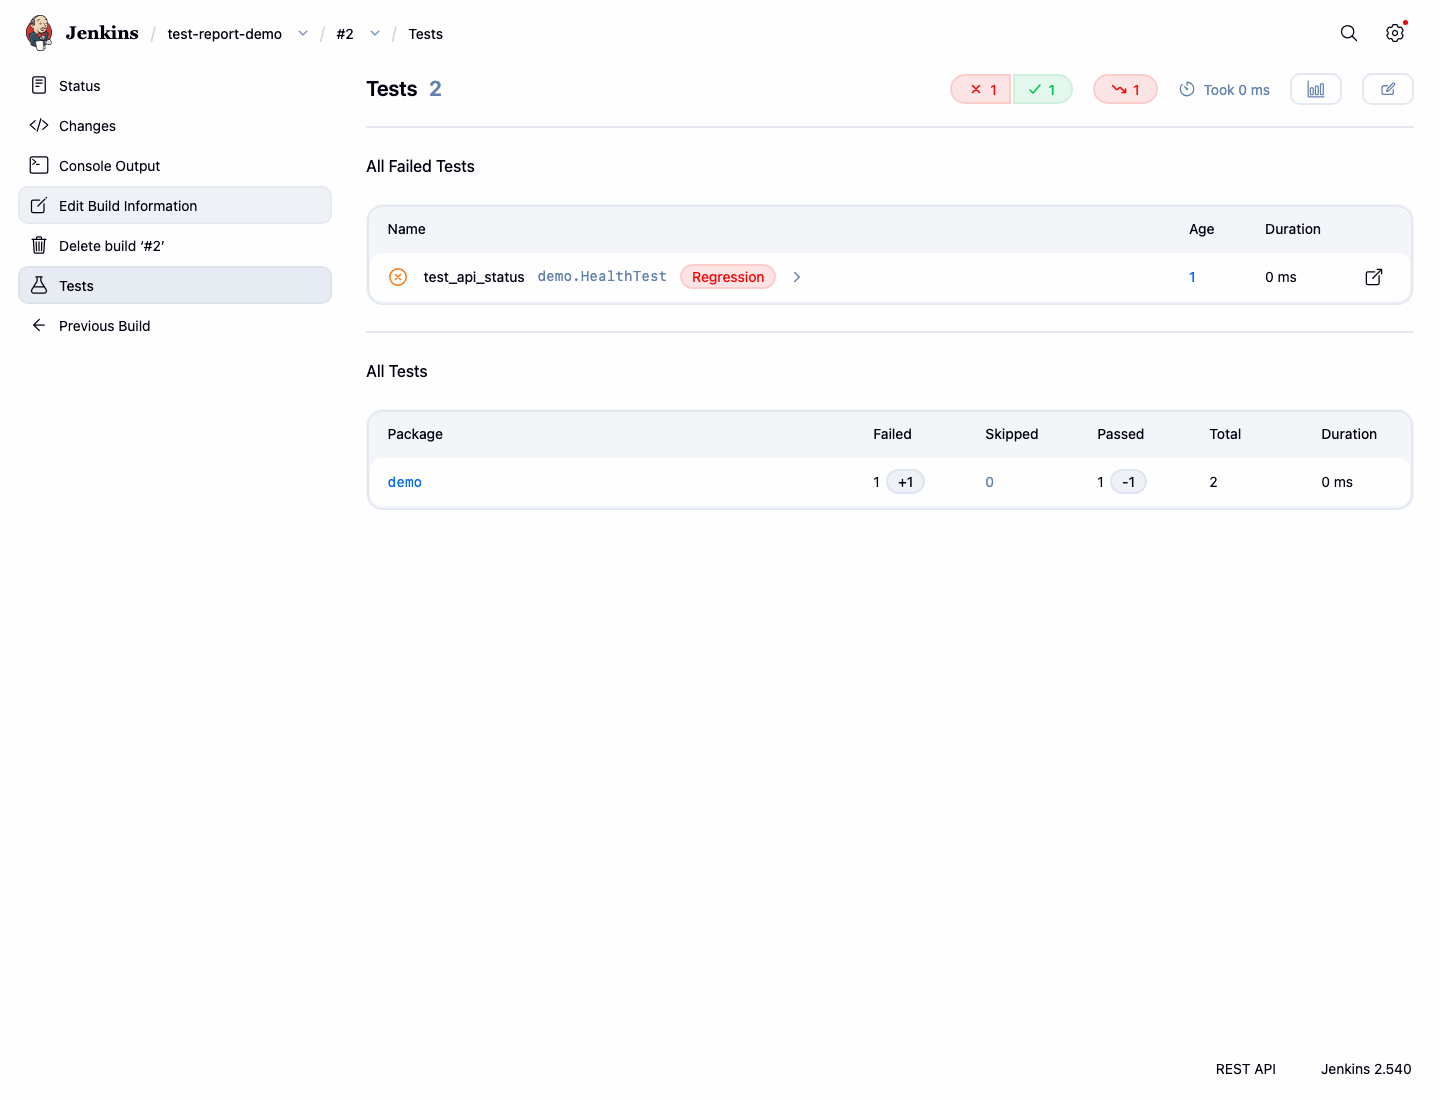Click the failed test status circle icon
The image size is (1440, 1100).
[x=398, y=277]
